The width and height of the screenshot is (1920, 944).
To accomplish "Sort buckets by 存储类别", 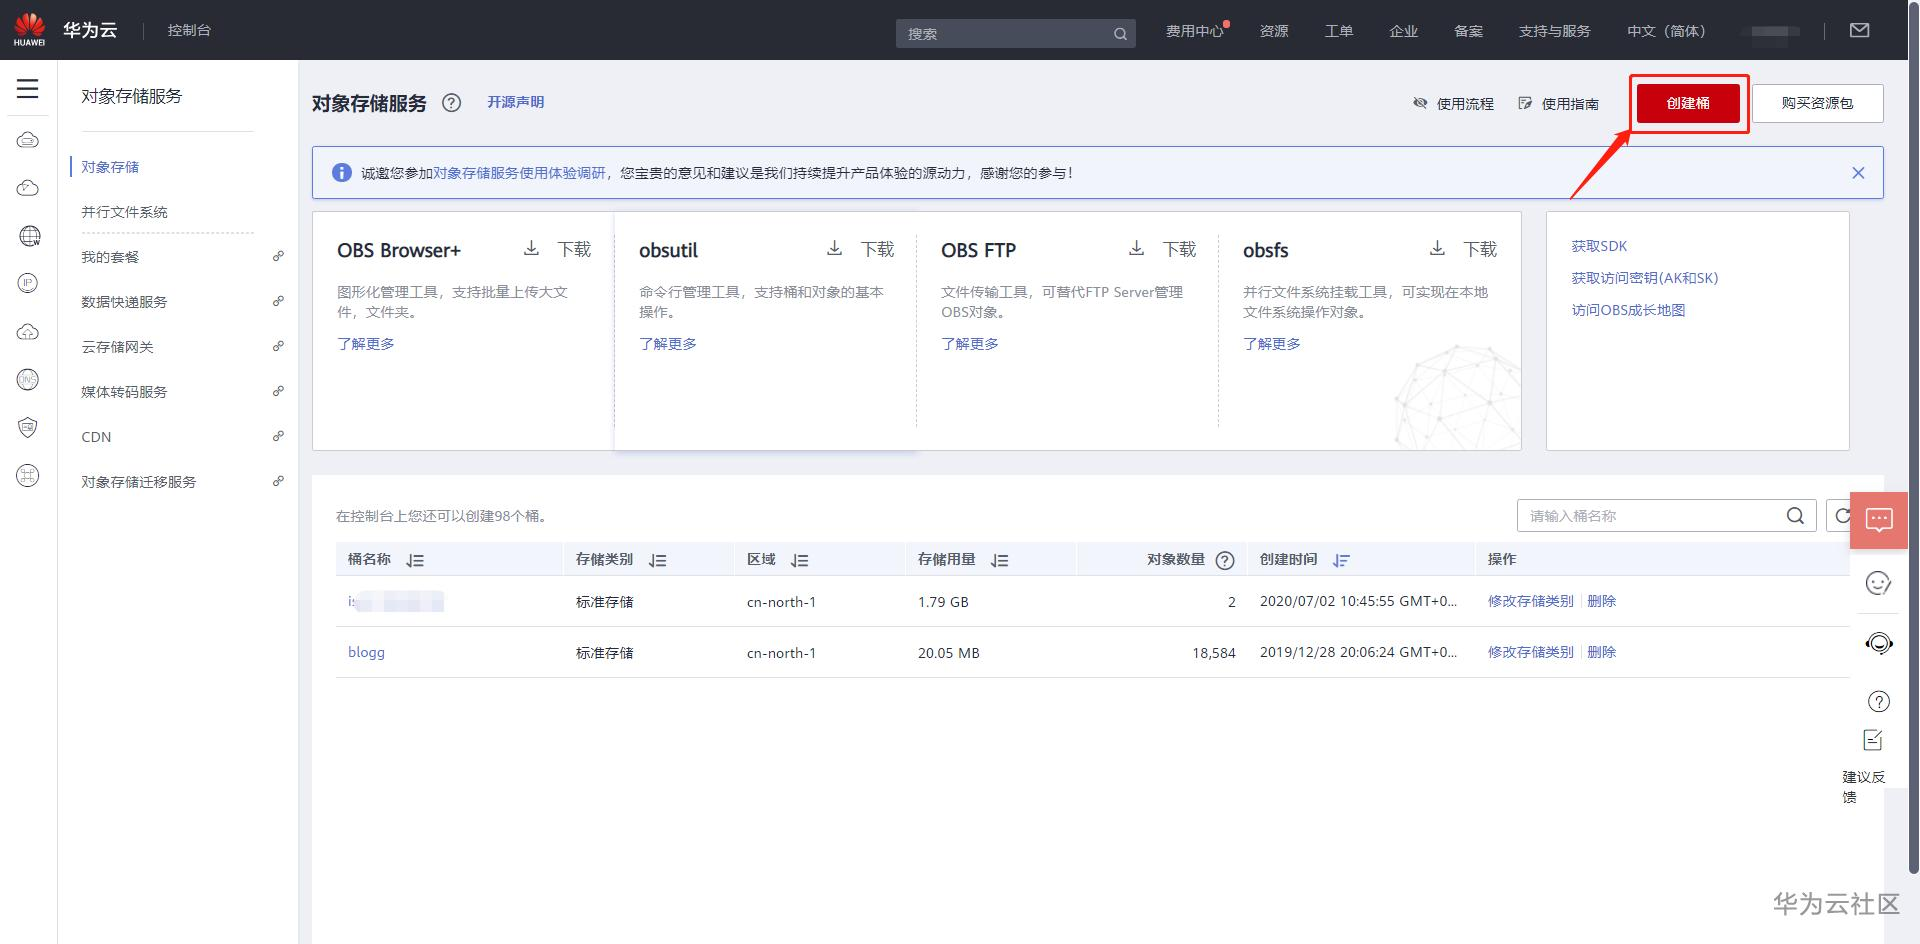I will coord(657,560).
